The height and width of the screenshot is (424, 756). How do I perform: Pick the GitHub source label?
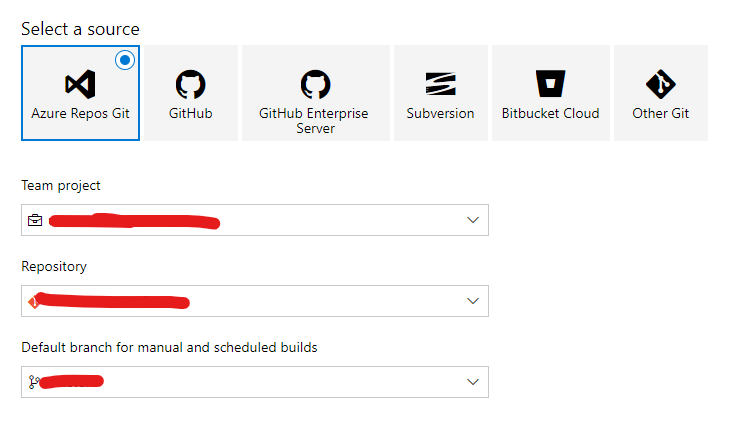pyautogui.click(x=190, y=114)
